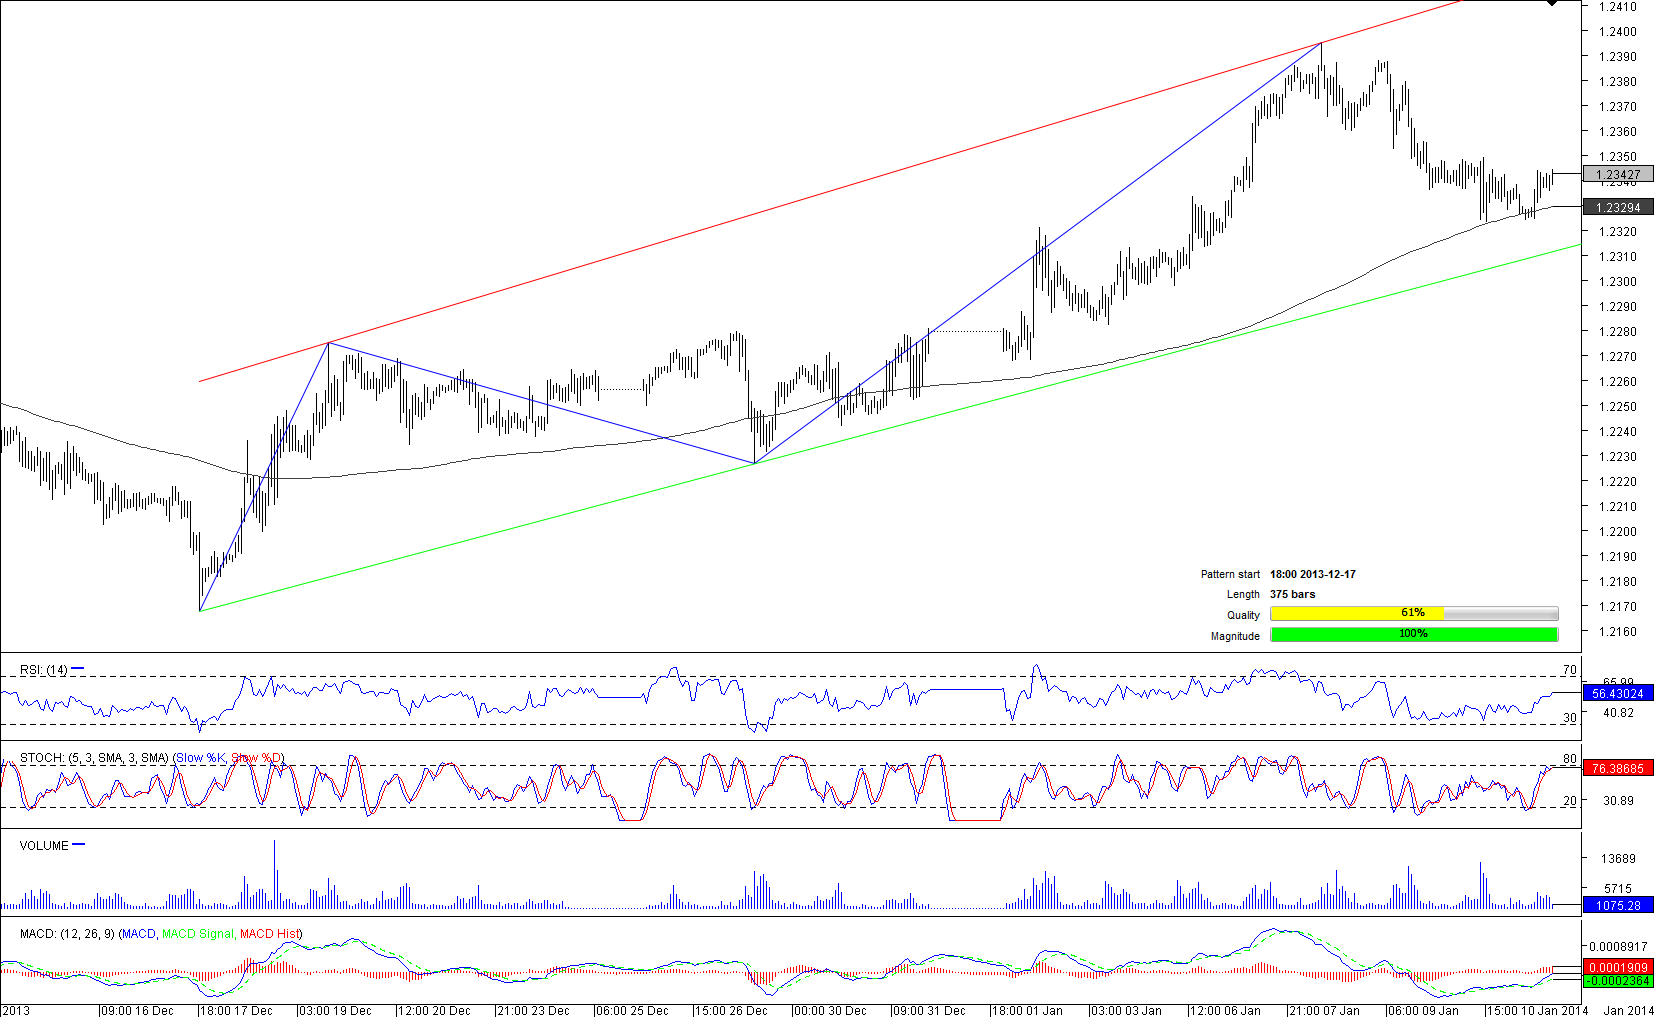The height and width of the screenshot is (1017, 1655).
Task: Click the 15:00 10 Jan 2014 time axis label
Action: click(x=1537, y=1010)
